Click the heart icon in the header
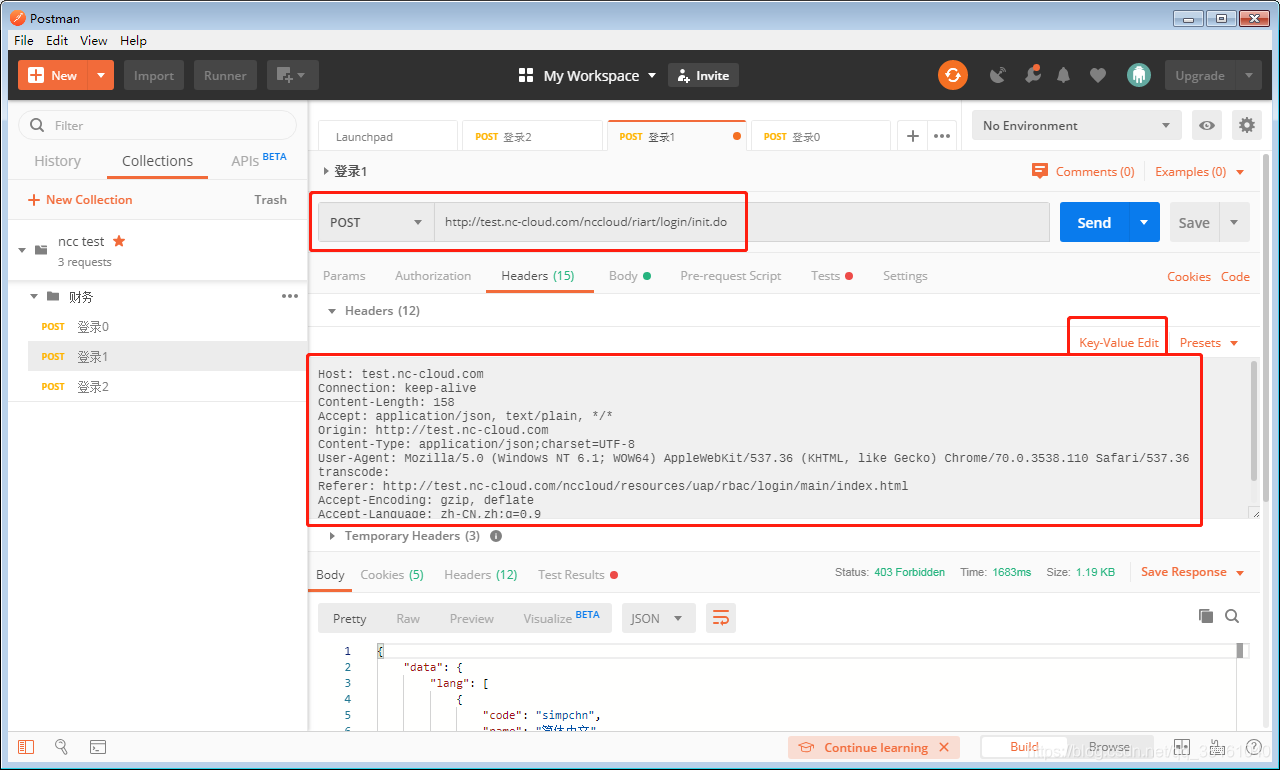The height and width of the screenshot is (770, 1280). pyautogui.click(x=1098, y=75)
